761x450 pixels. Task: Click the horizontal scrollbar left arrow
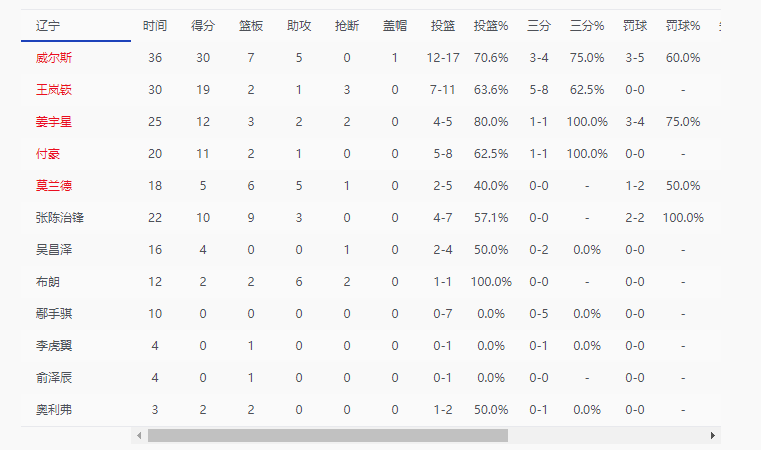(139, 436)
